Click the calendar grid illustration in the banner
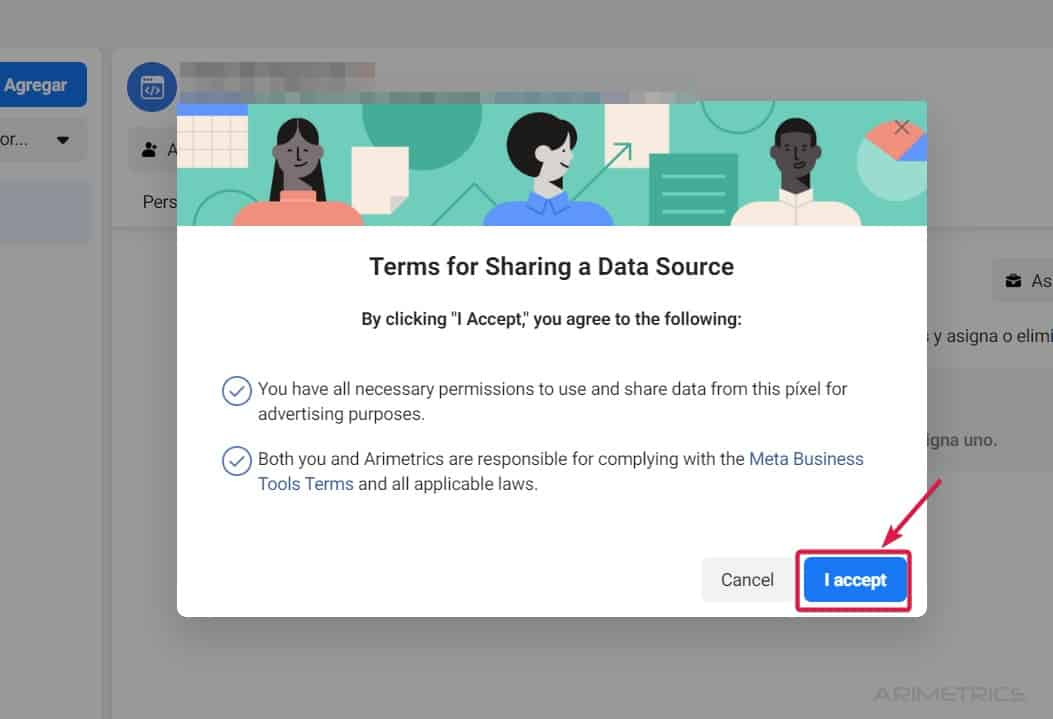 tap(212, 136)
